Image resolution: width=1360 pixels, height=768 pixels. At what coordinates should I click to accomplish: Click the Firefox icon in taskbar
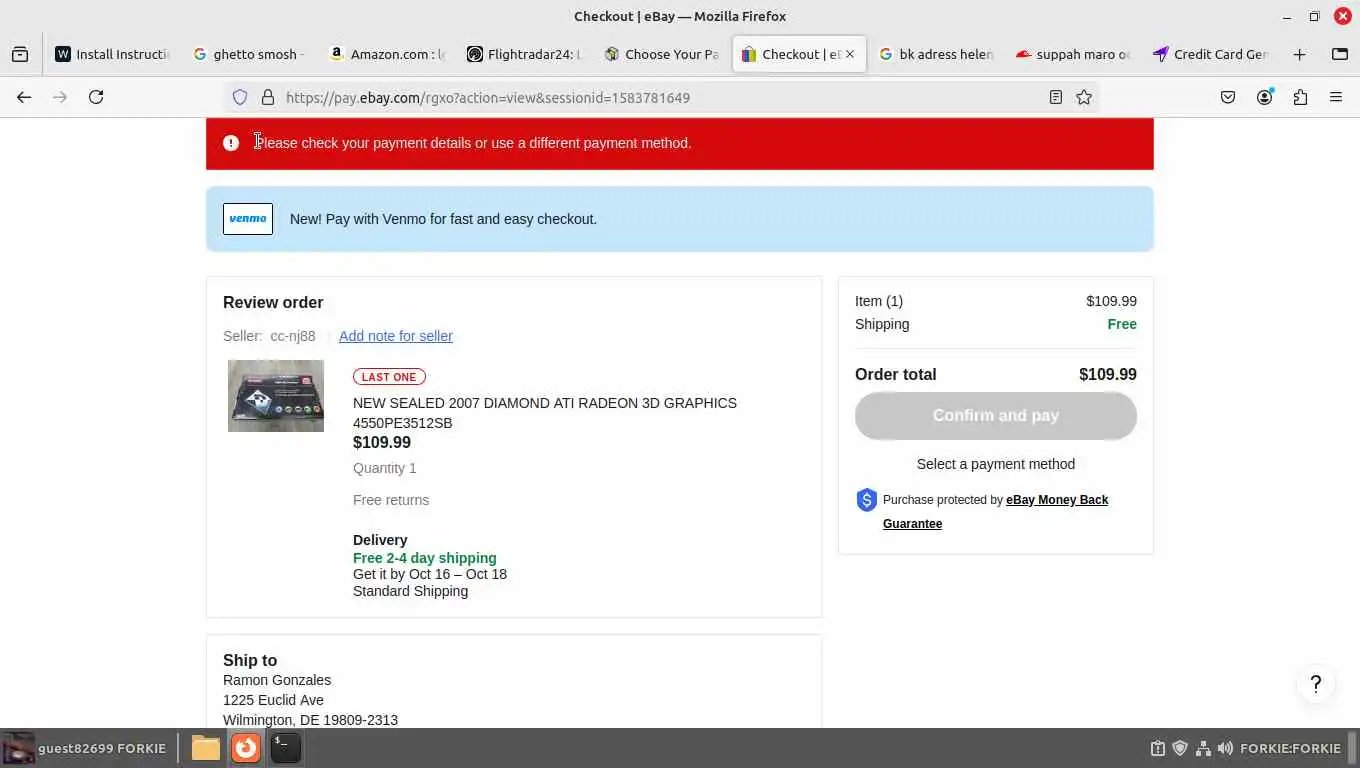click(x=246, y=747)
